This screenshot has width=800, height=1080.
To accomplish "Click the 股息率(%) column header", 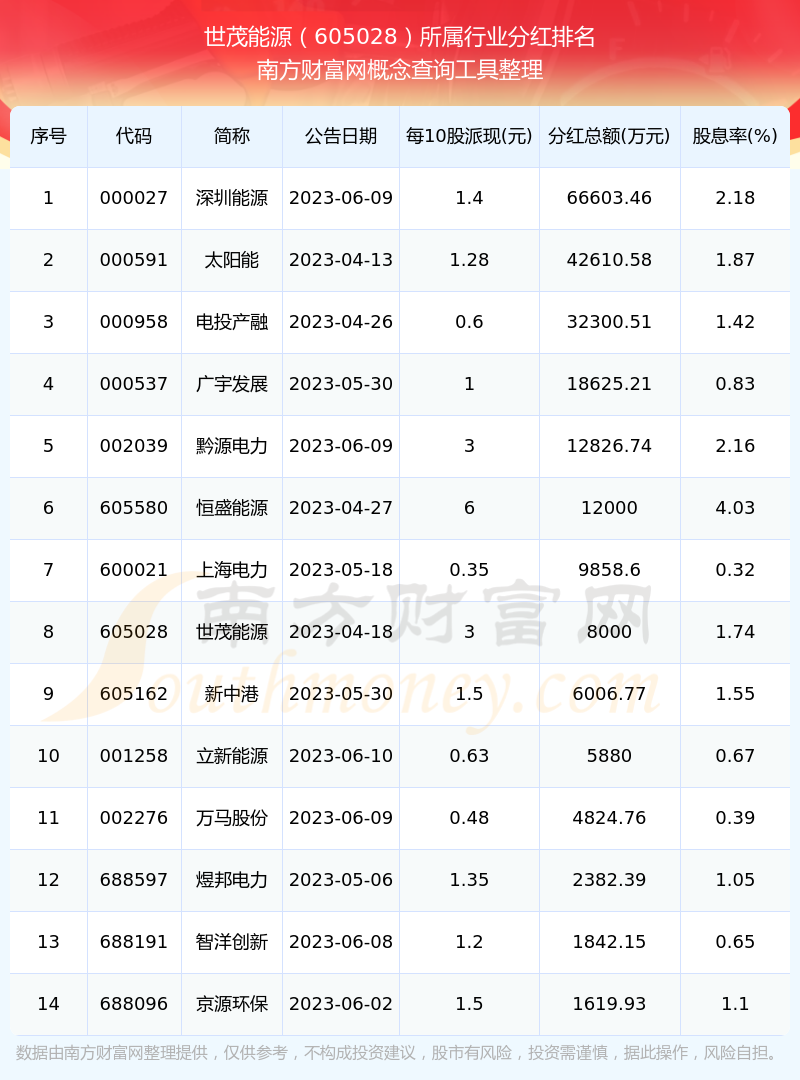I will [735, 136].
